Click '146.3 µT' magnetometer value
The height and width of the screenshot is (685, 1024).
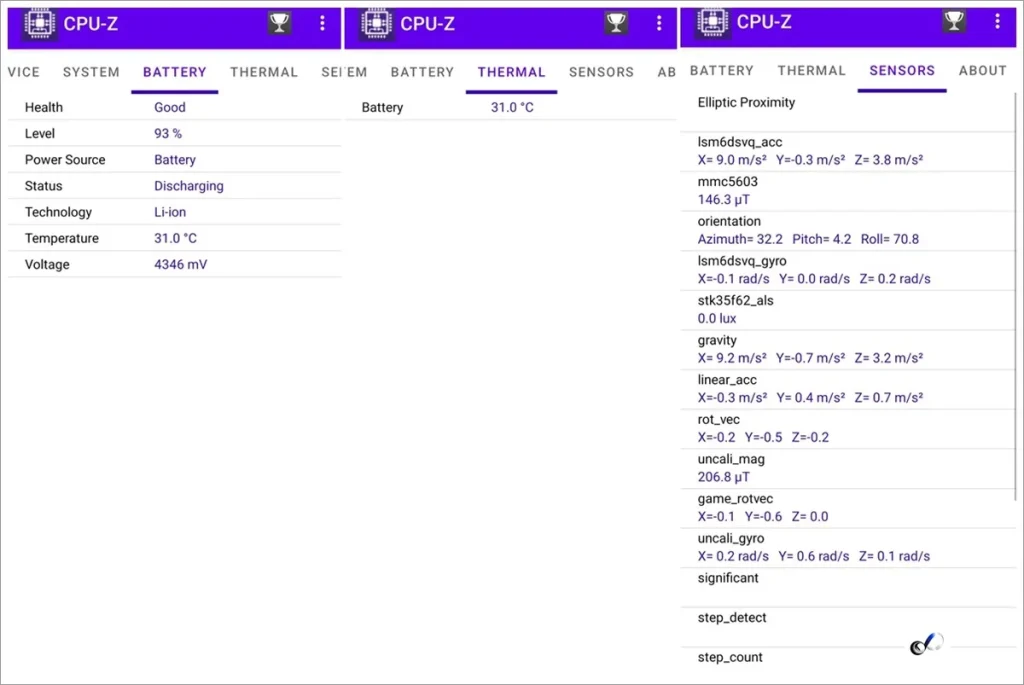[724, 199]
